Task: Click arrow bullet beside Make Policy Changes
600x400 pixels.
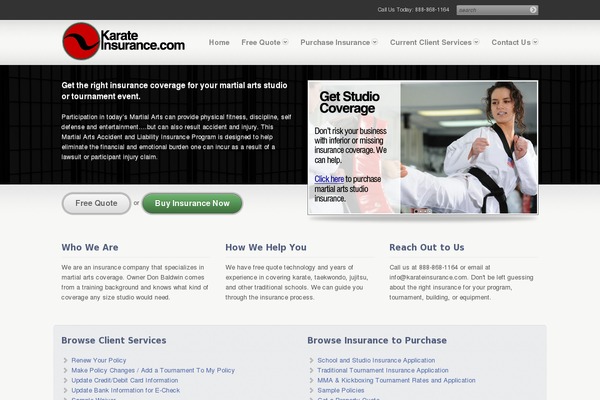Action: click(65, 370)
